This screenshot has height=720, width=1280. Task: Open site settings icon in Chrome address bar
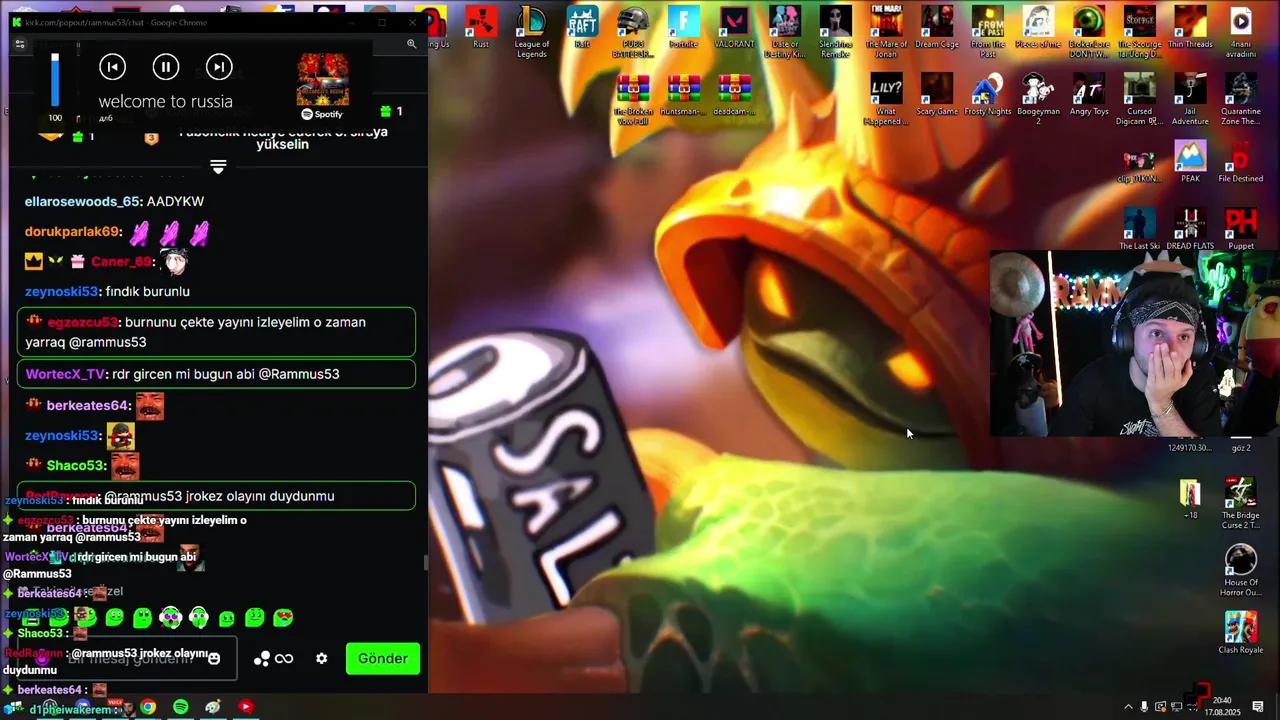[x=19, y=44]
